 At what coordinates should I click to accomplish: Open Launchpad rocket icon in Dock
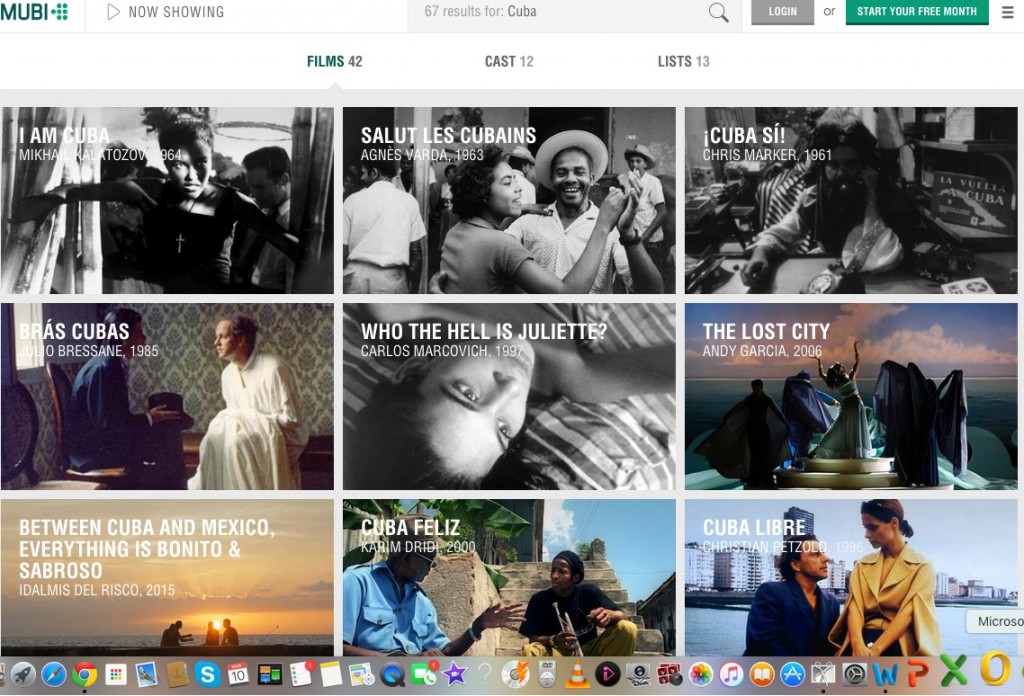coord(24,674)
